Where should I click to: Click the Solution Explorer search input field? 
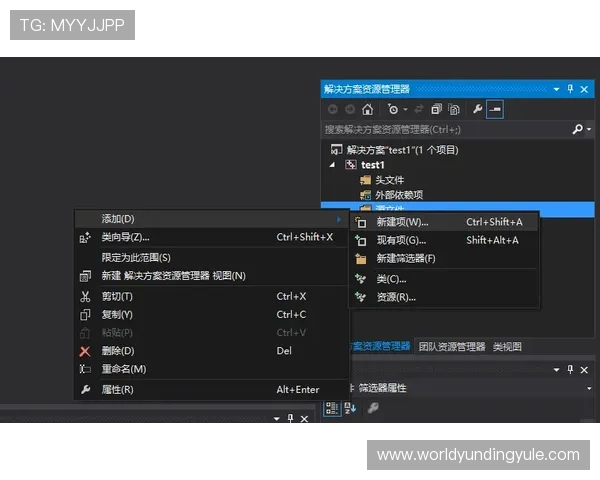point(440,130)
